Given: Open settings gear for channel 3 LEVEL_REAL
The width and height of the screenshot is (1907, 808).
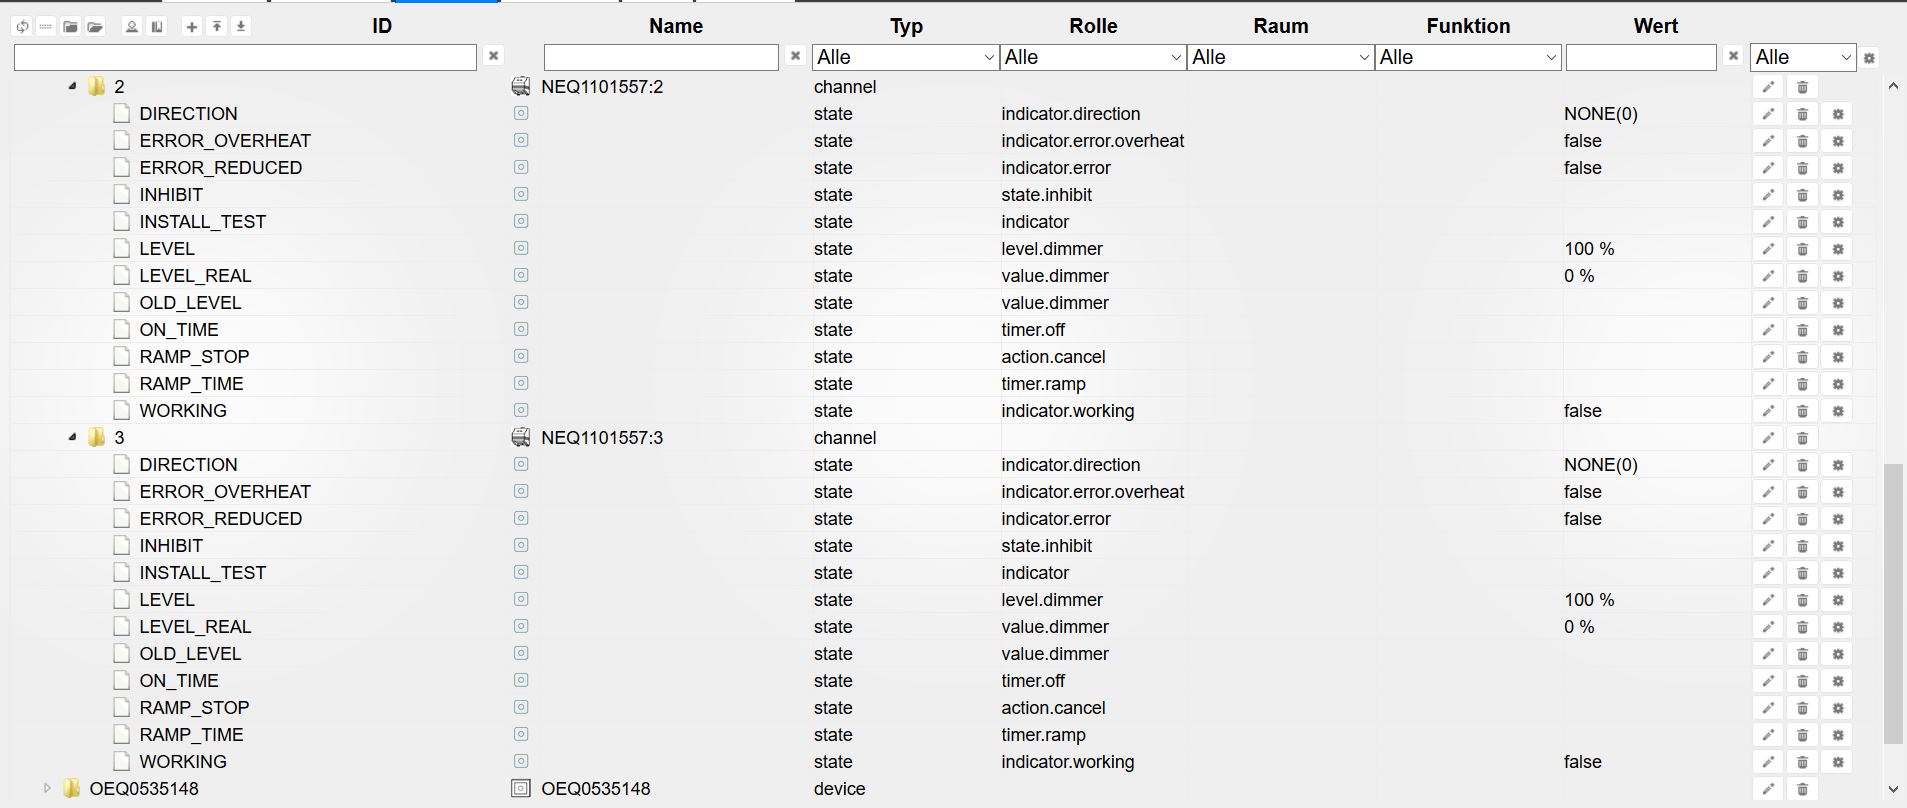Looking at the screenshot, I should (1837, 627).
